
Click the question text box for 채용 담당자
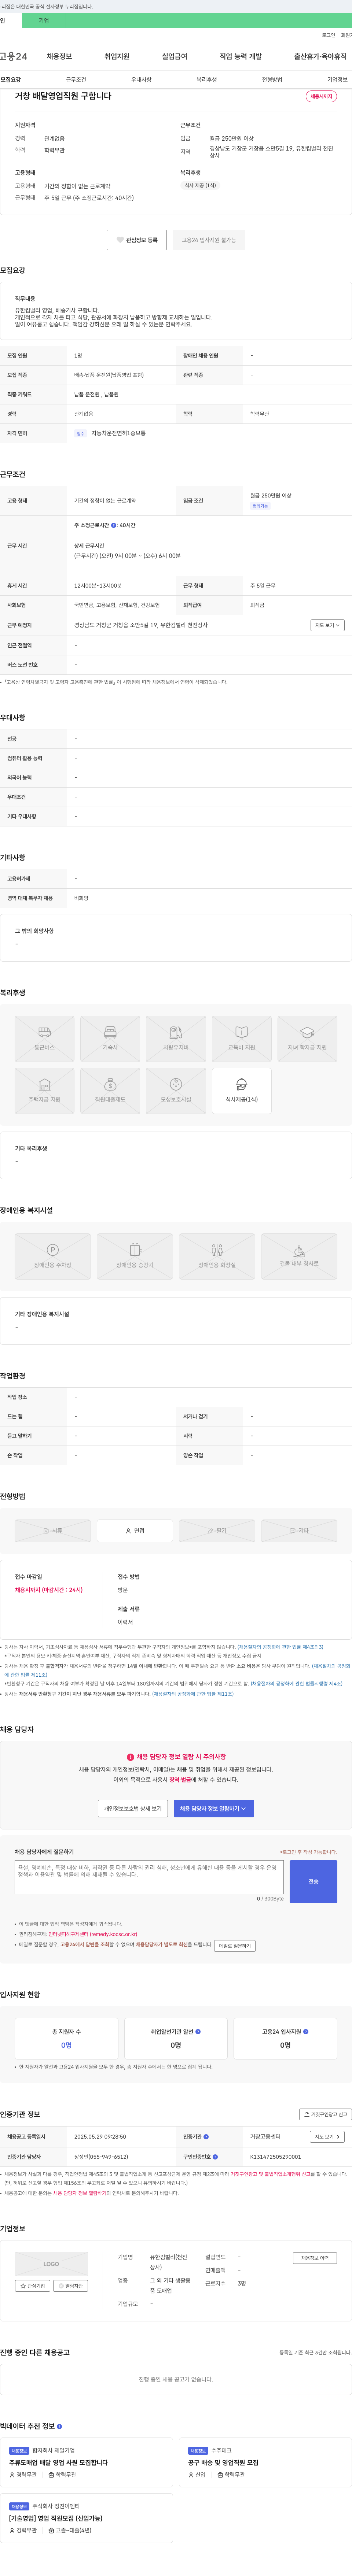tap(149, 1877)
